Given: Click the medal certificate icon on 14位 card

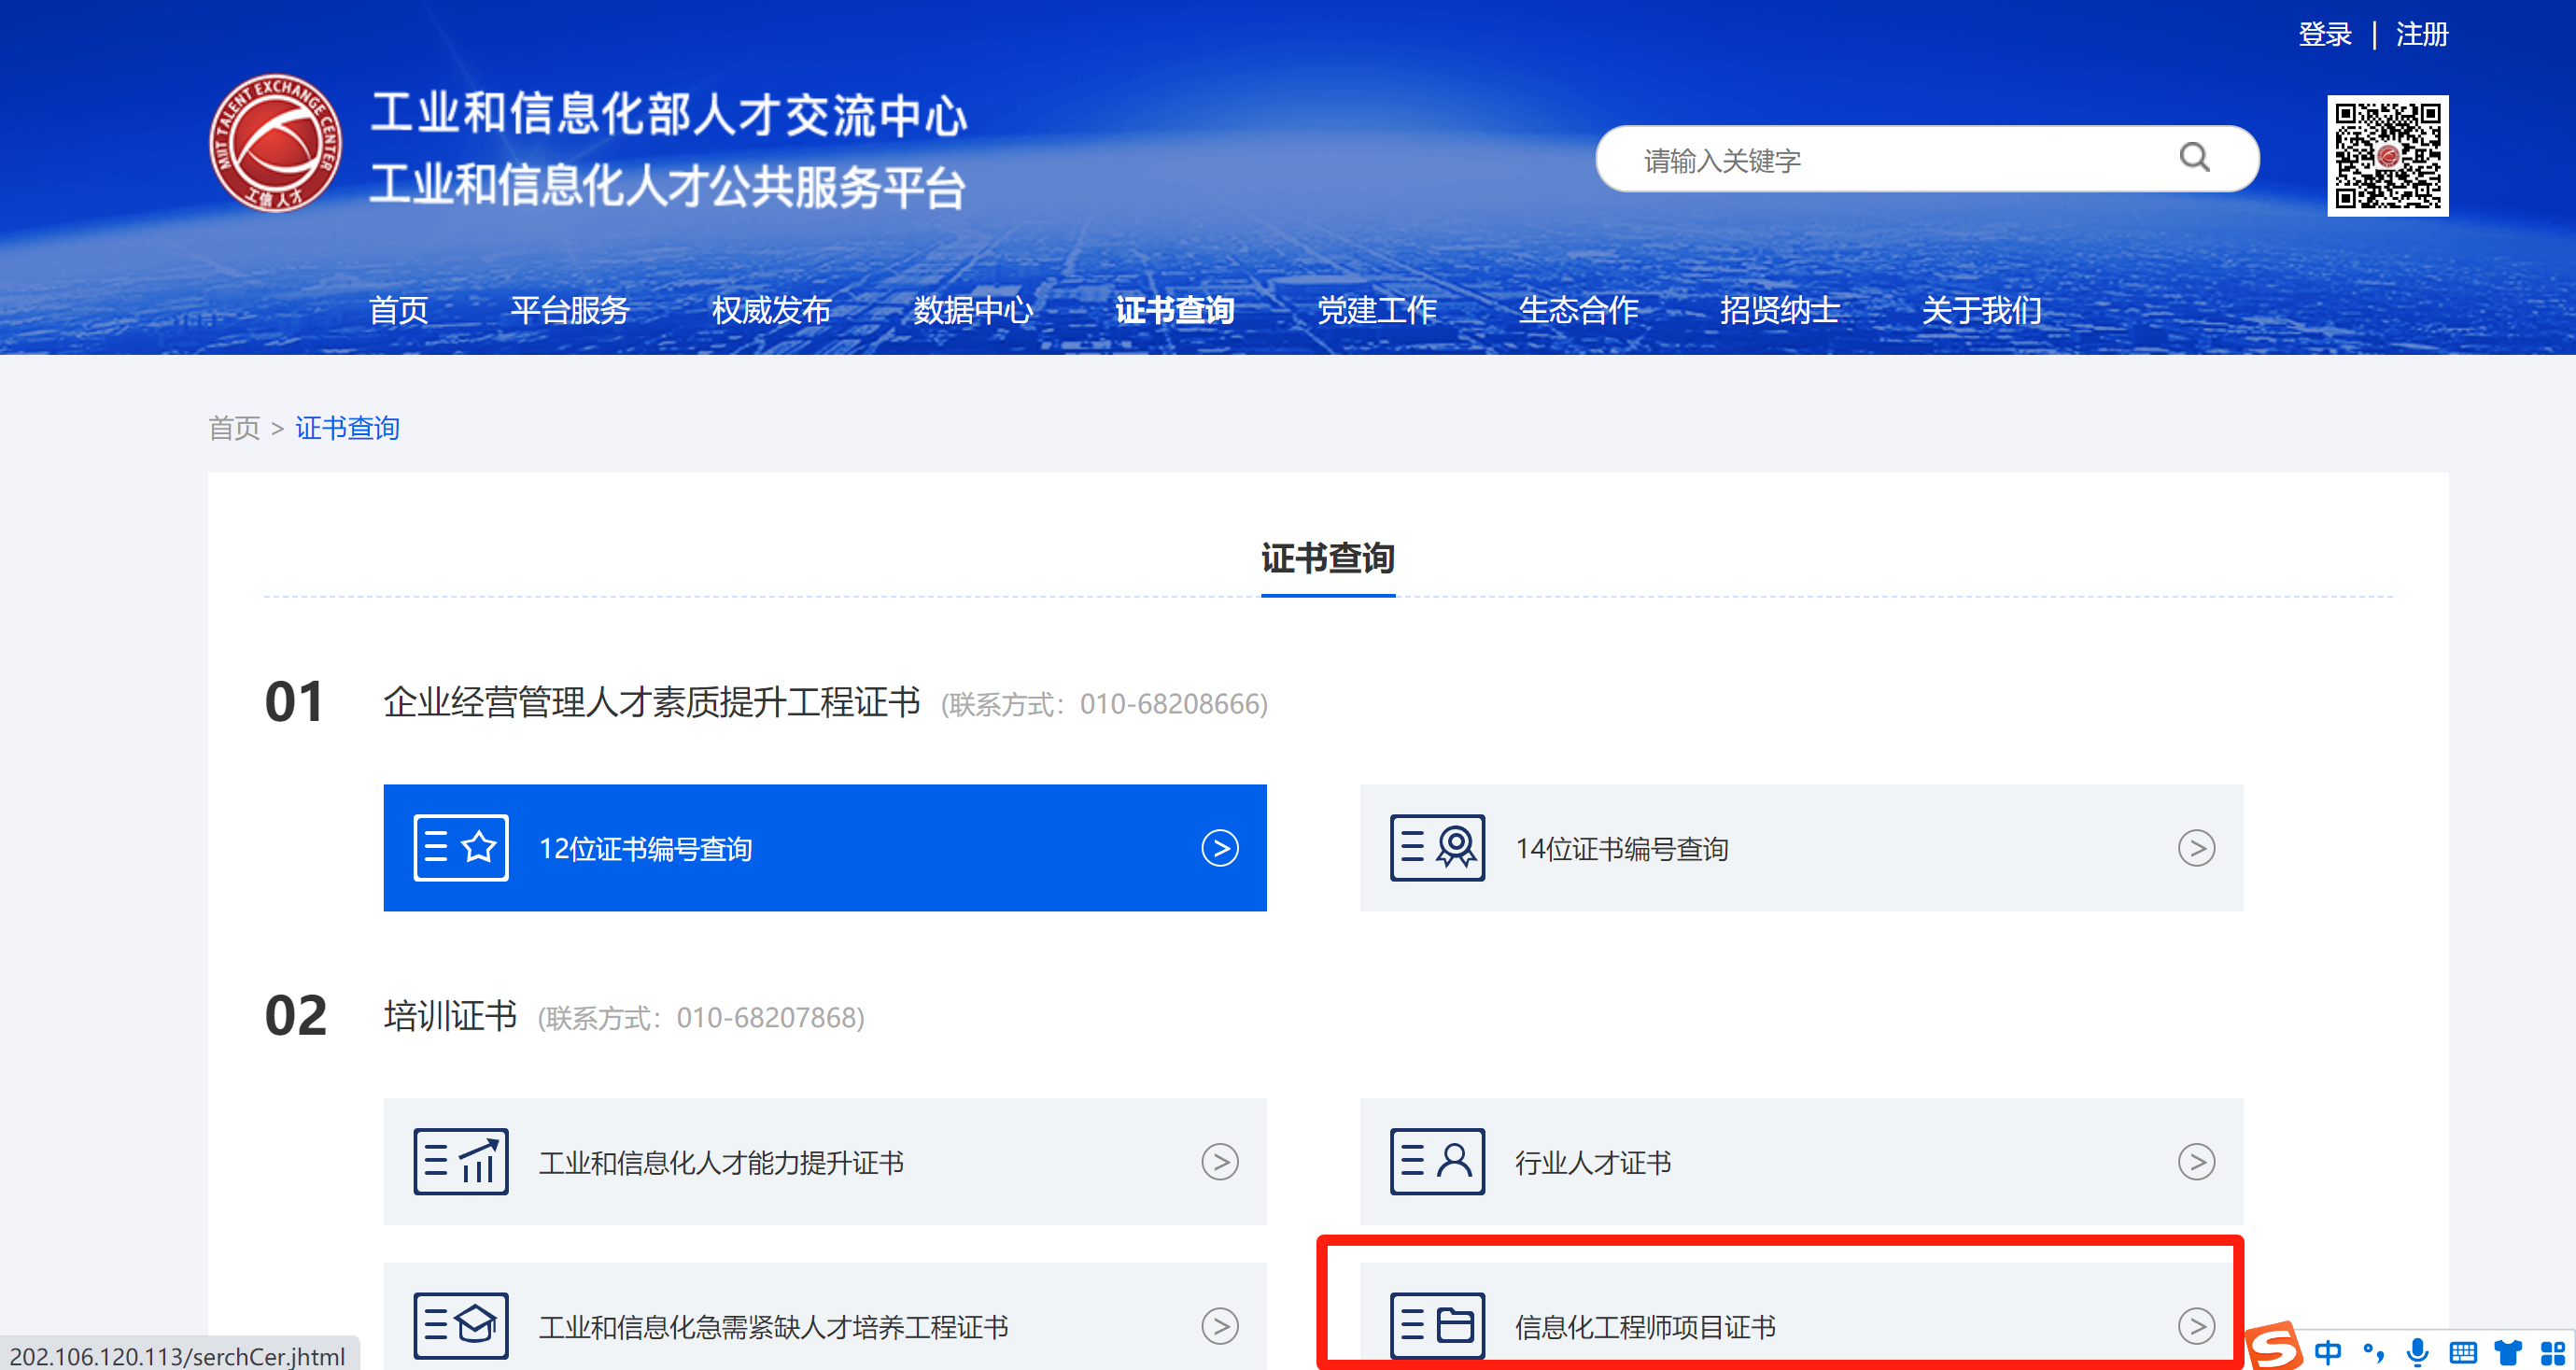Looking at the screenshot, I should pyautogui.click(x=1437, y=848).
